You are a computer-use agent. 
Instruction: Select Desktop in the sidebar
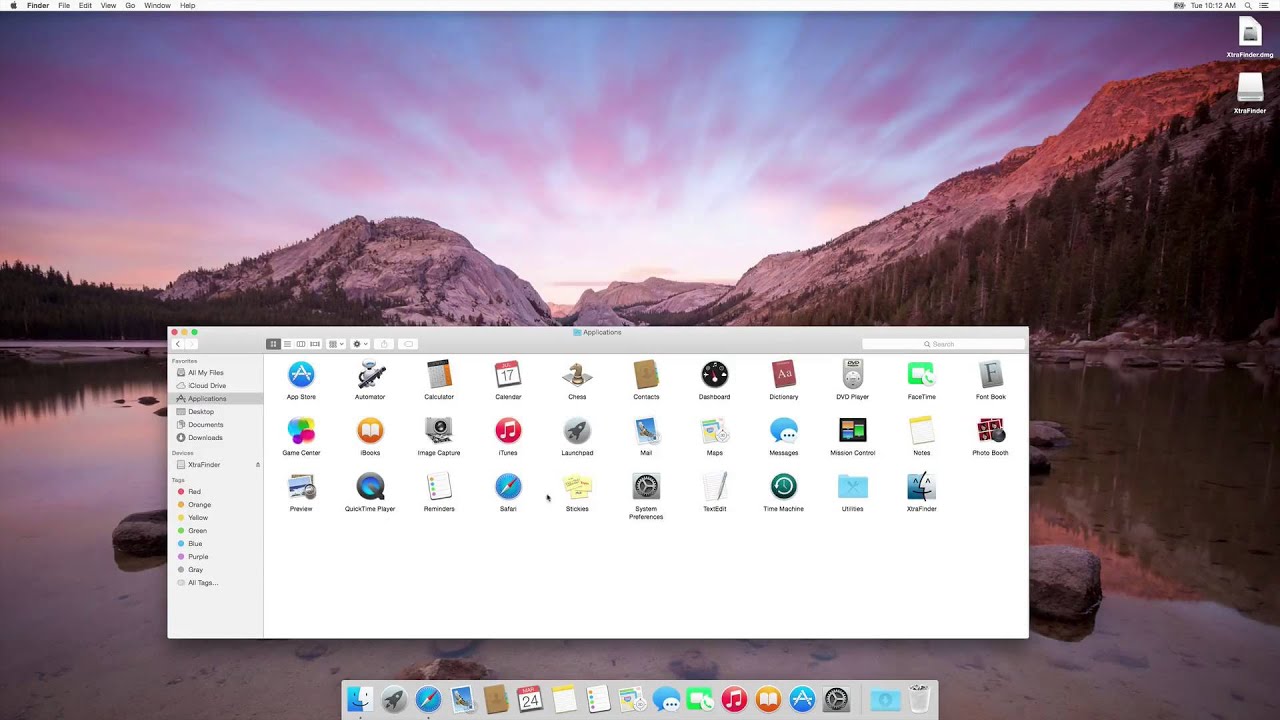[215, 412]
